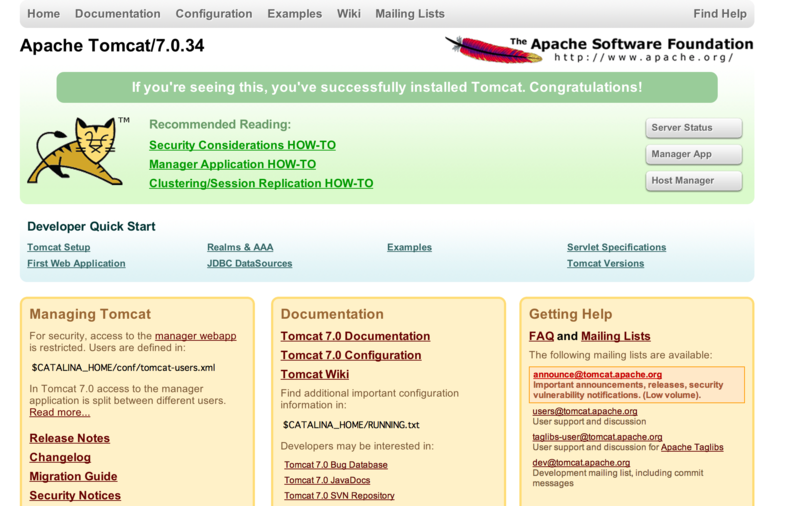Click the Documentation panel heading
800x506 pixels.
click(x=332, y=314)
